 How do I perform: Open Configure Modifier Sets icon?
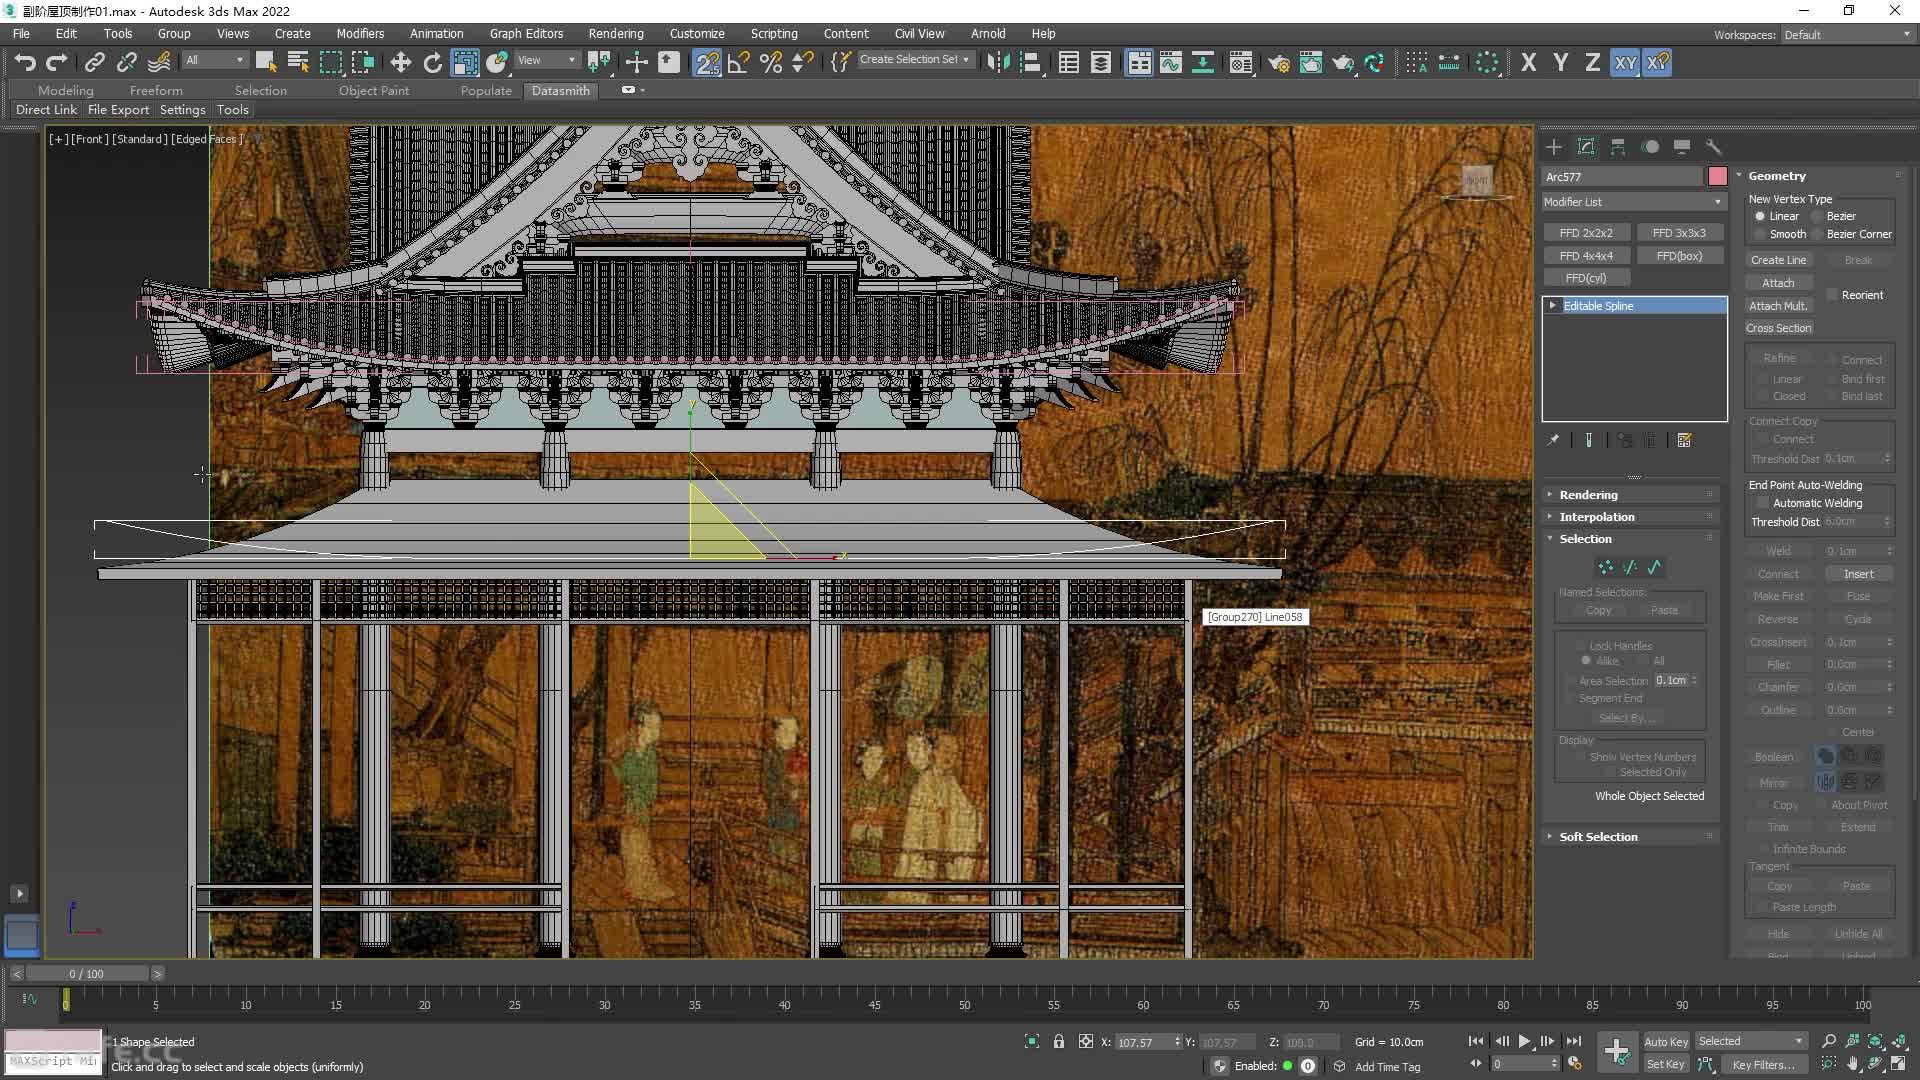[1685, 440]
